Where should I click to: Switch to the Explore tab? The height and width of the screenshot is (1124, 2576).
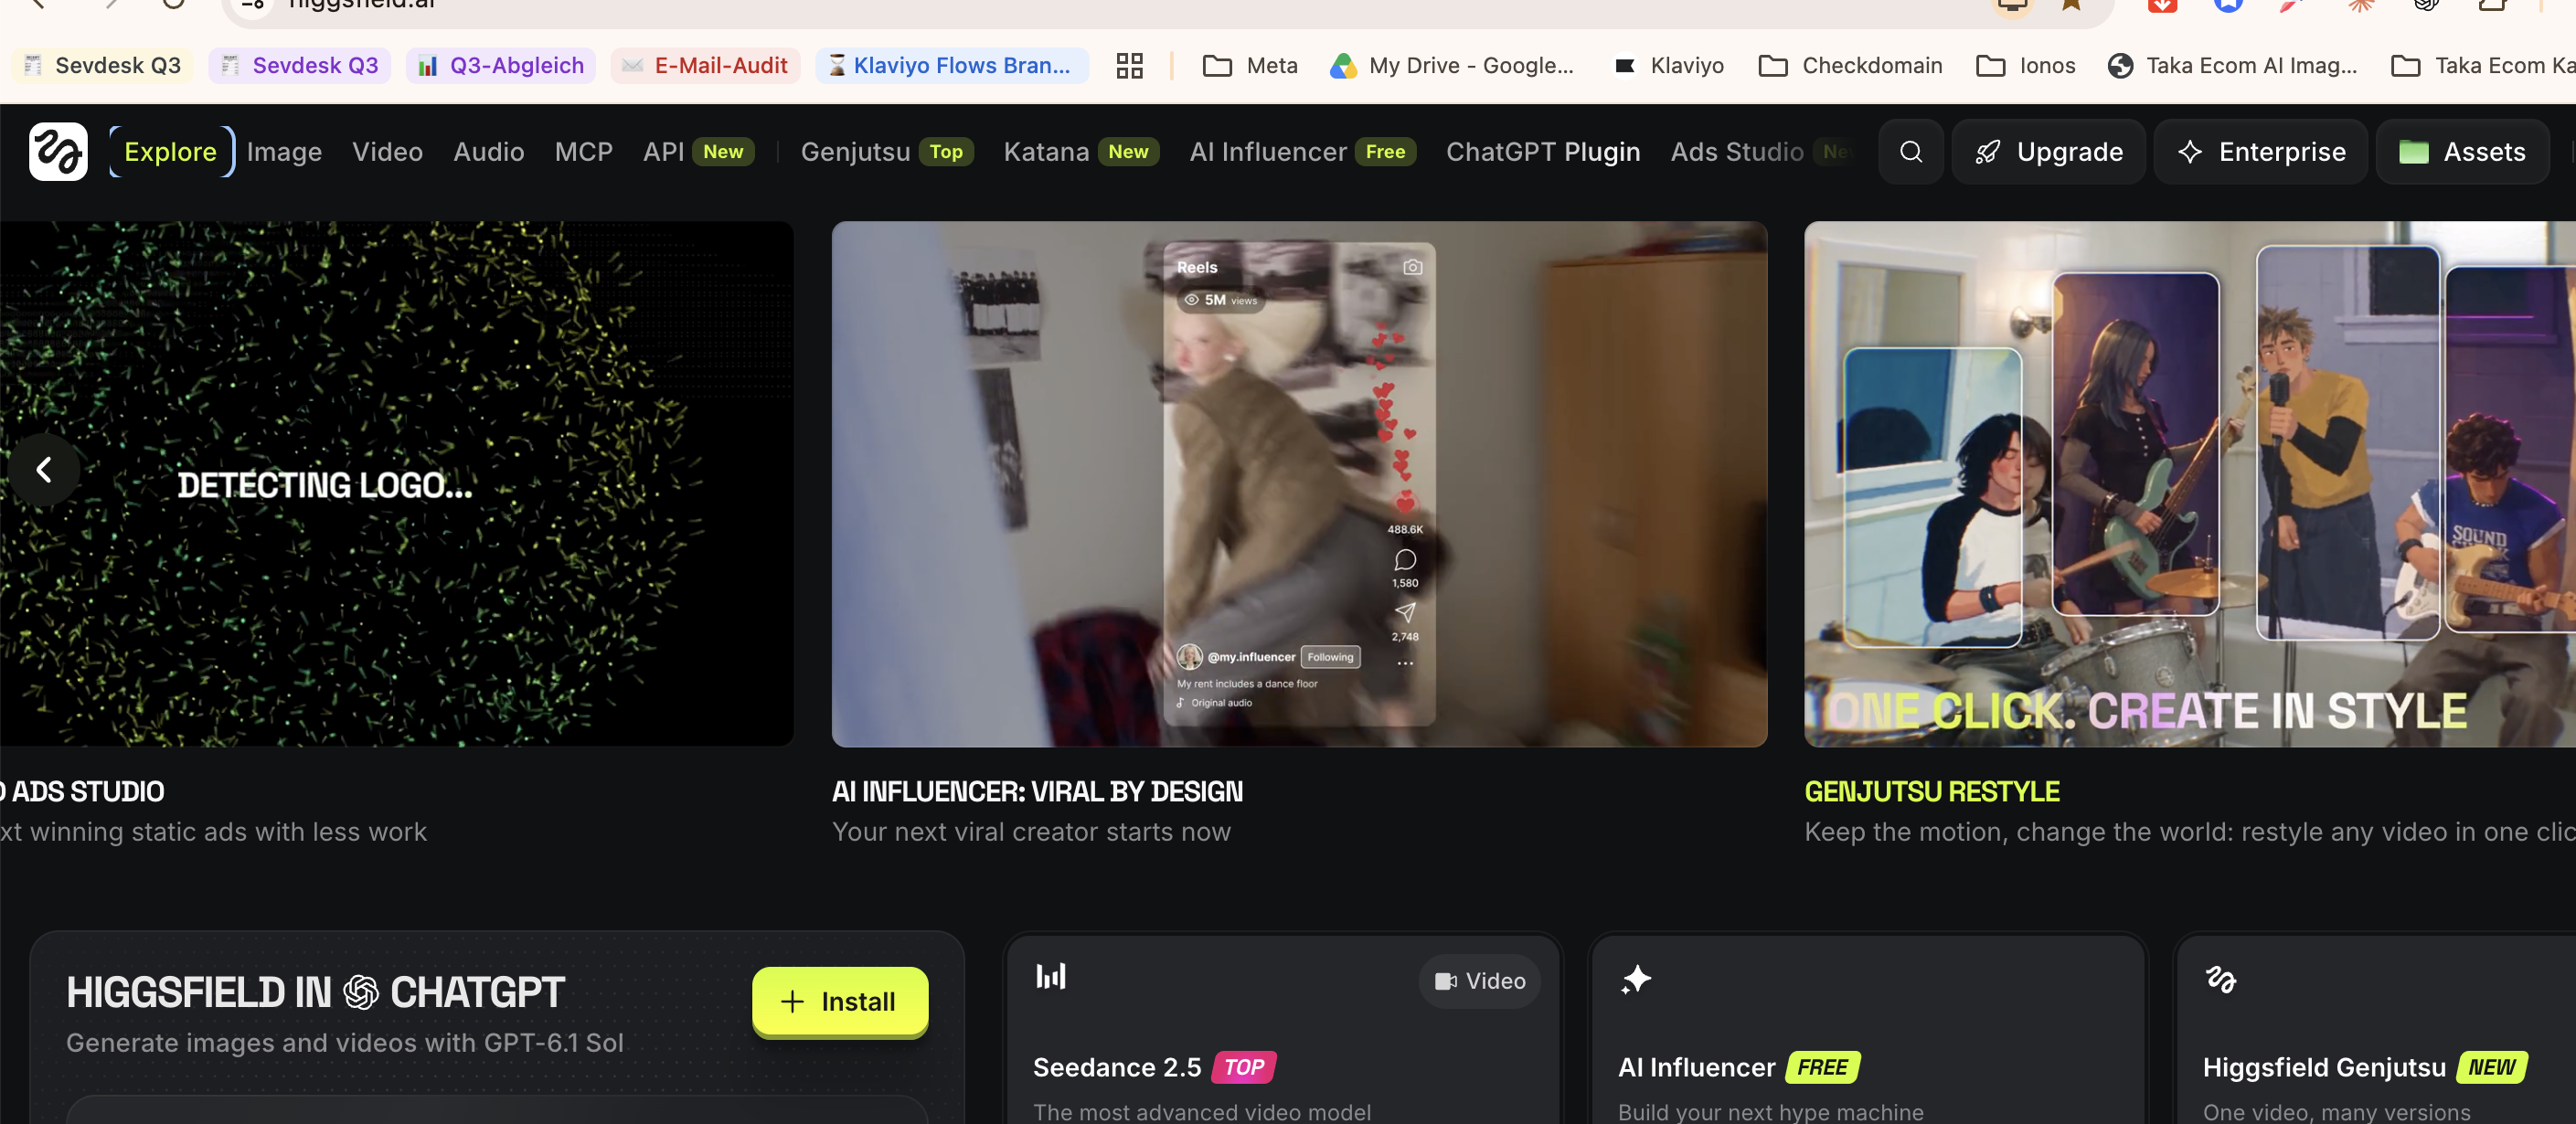171,152
